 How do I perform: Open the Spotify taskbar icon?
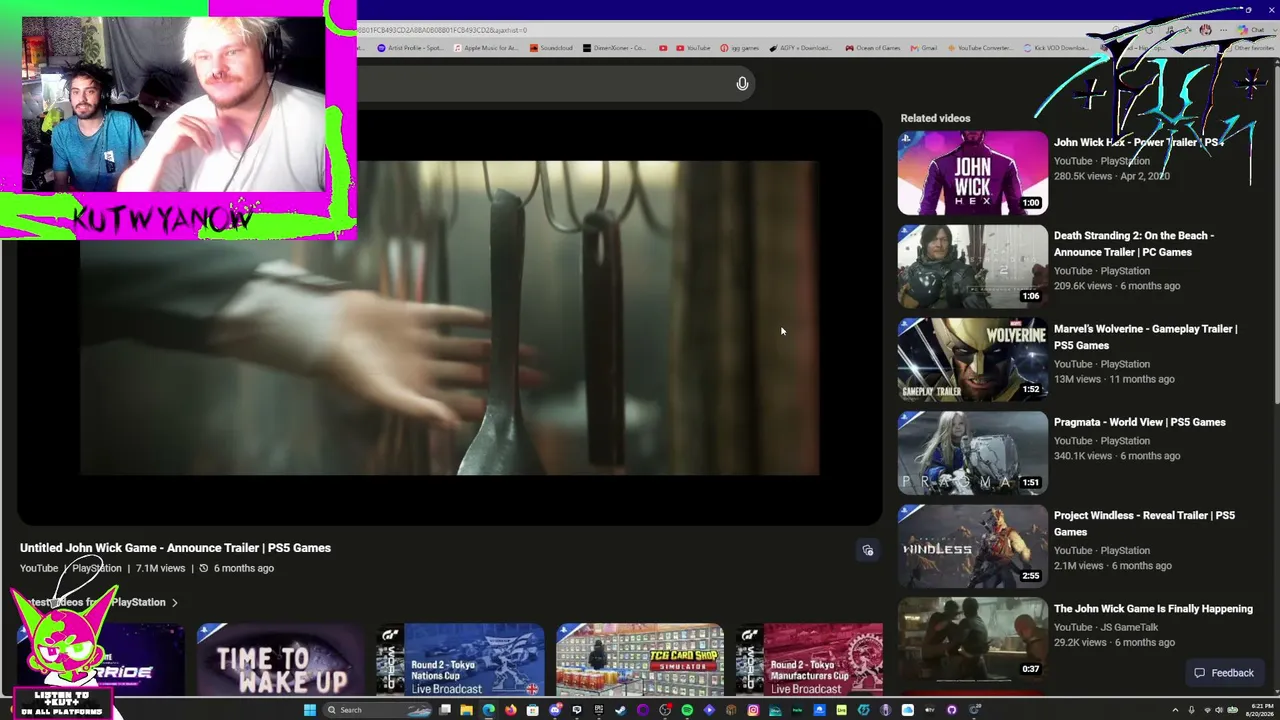687,710
